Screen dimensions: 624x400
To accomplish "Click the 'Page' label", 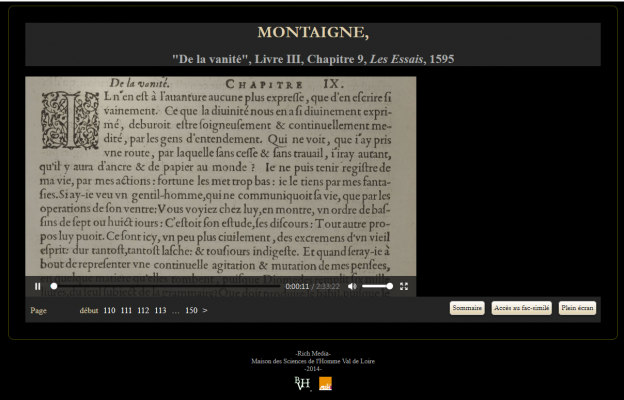I will coord(39,310).
